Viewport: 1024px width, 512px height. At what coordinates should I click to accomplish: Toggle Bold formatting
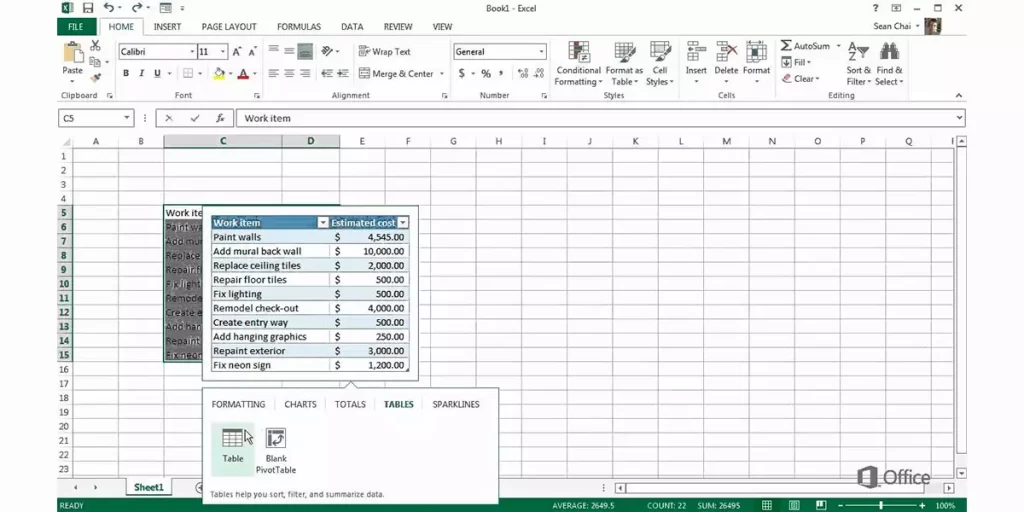click(x=126, y=74)
